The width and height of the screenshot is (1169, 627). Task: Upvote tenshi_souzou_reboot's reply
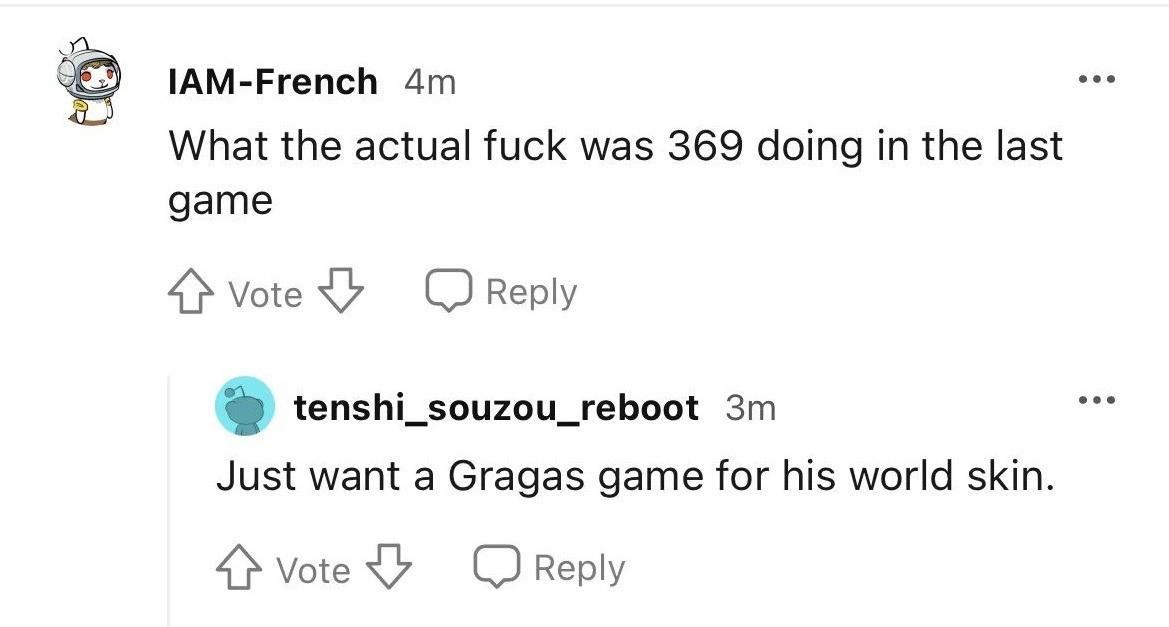point(239,567)
